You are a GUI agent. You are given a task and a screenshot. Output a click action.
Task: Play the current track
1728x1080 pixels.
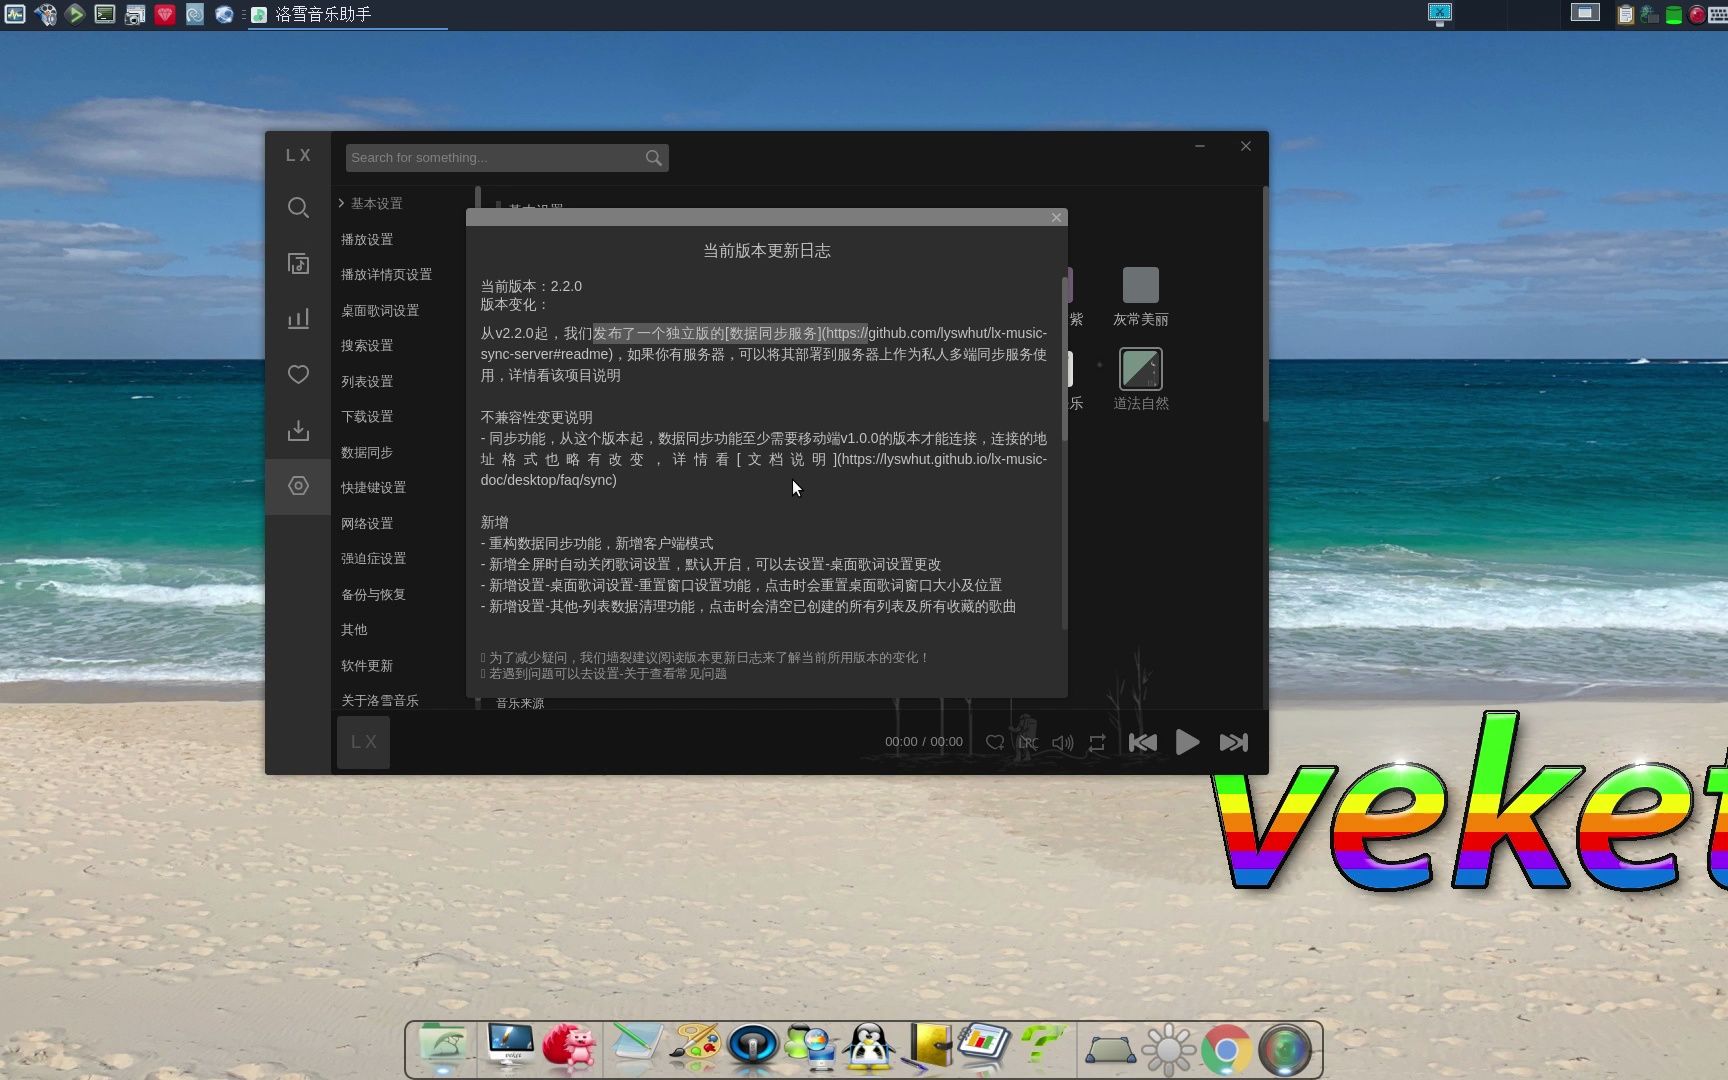[x=1187, y=742]
